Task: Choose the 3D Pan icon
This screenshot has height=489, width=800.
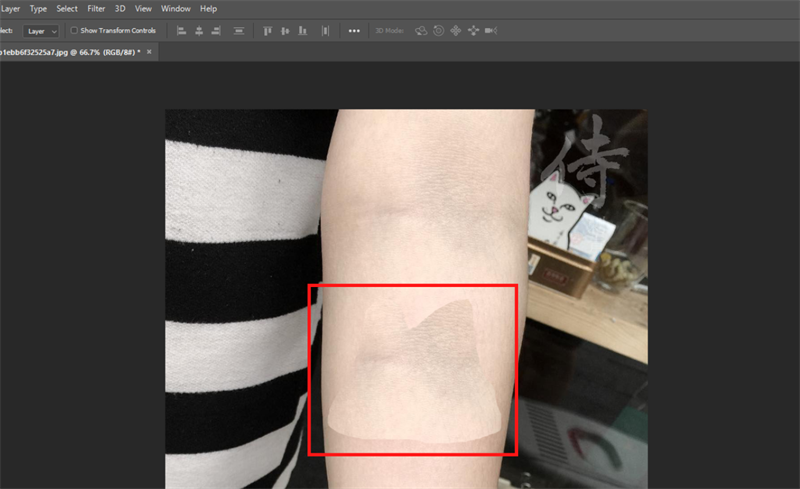Action: 455,31
